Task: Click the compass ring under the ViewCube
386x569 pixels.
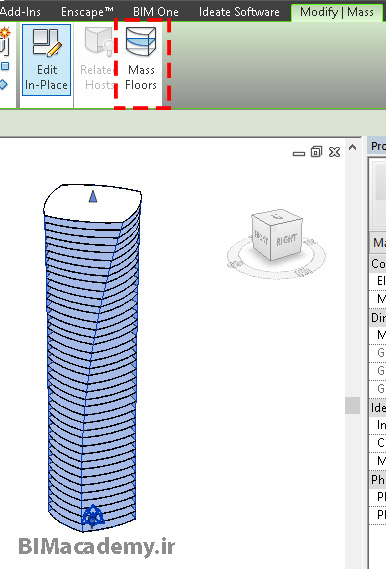Action: [276, 270]
